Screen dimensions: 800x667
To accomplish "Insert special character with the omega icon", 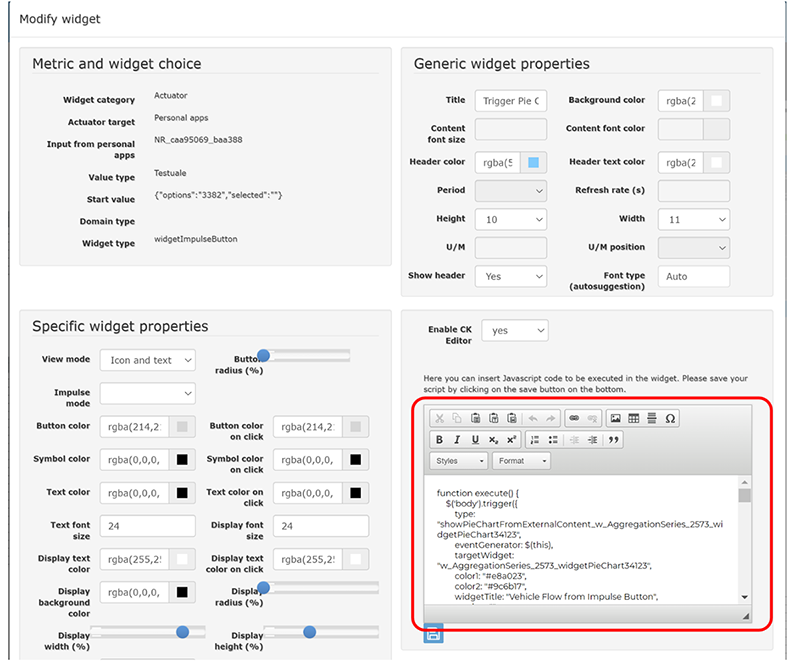I will click(670, 419).
